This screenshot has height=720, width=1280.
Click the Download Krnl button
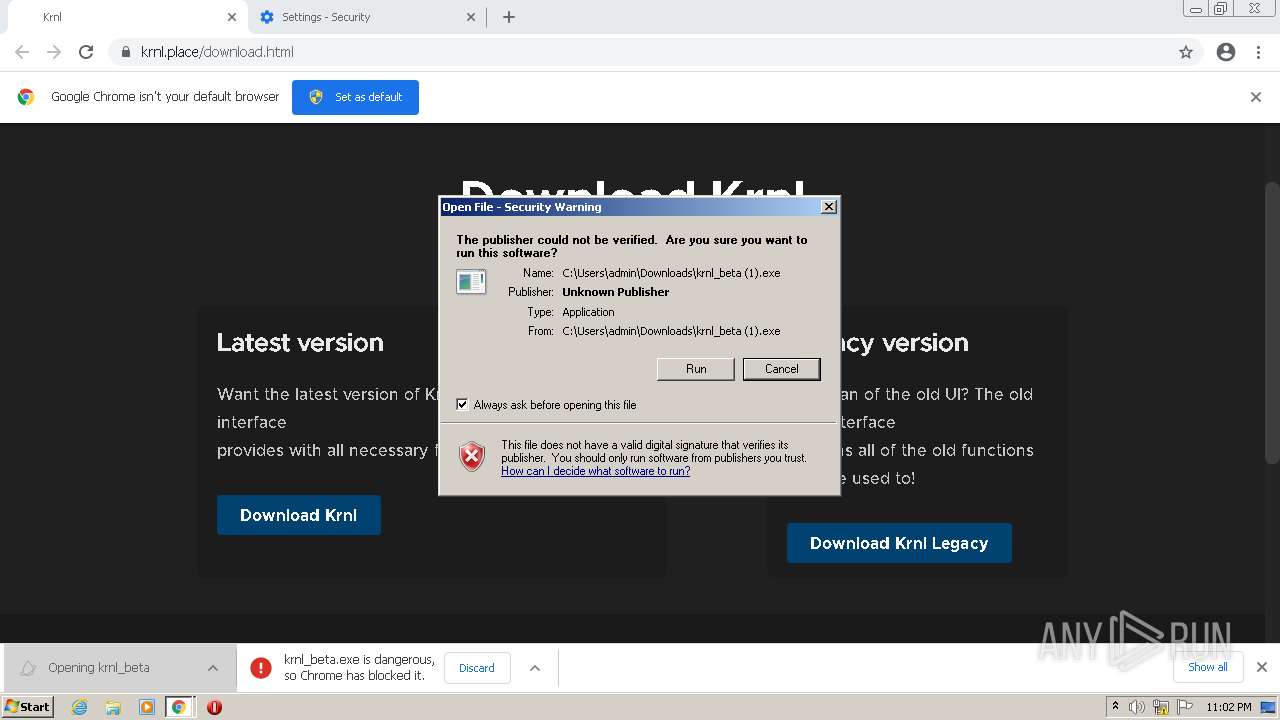[299, 515]
